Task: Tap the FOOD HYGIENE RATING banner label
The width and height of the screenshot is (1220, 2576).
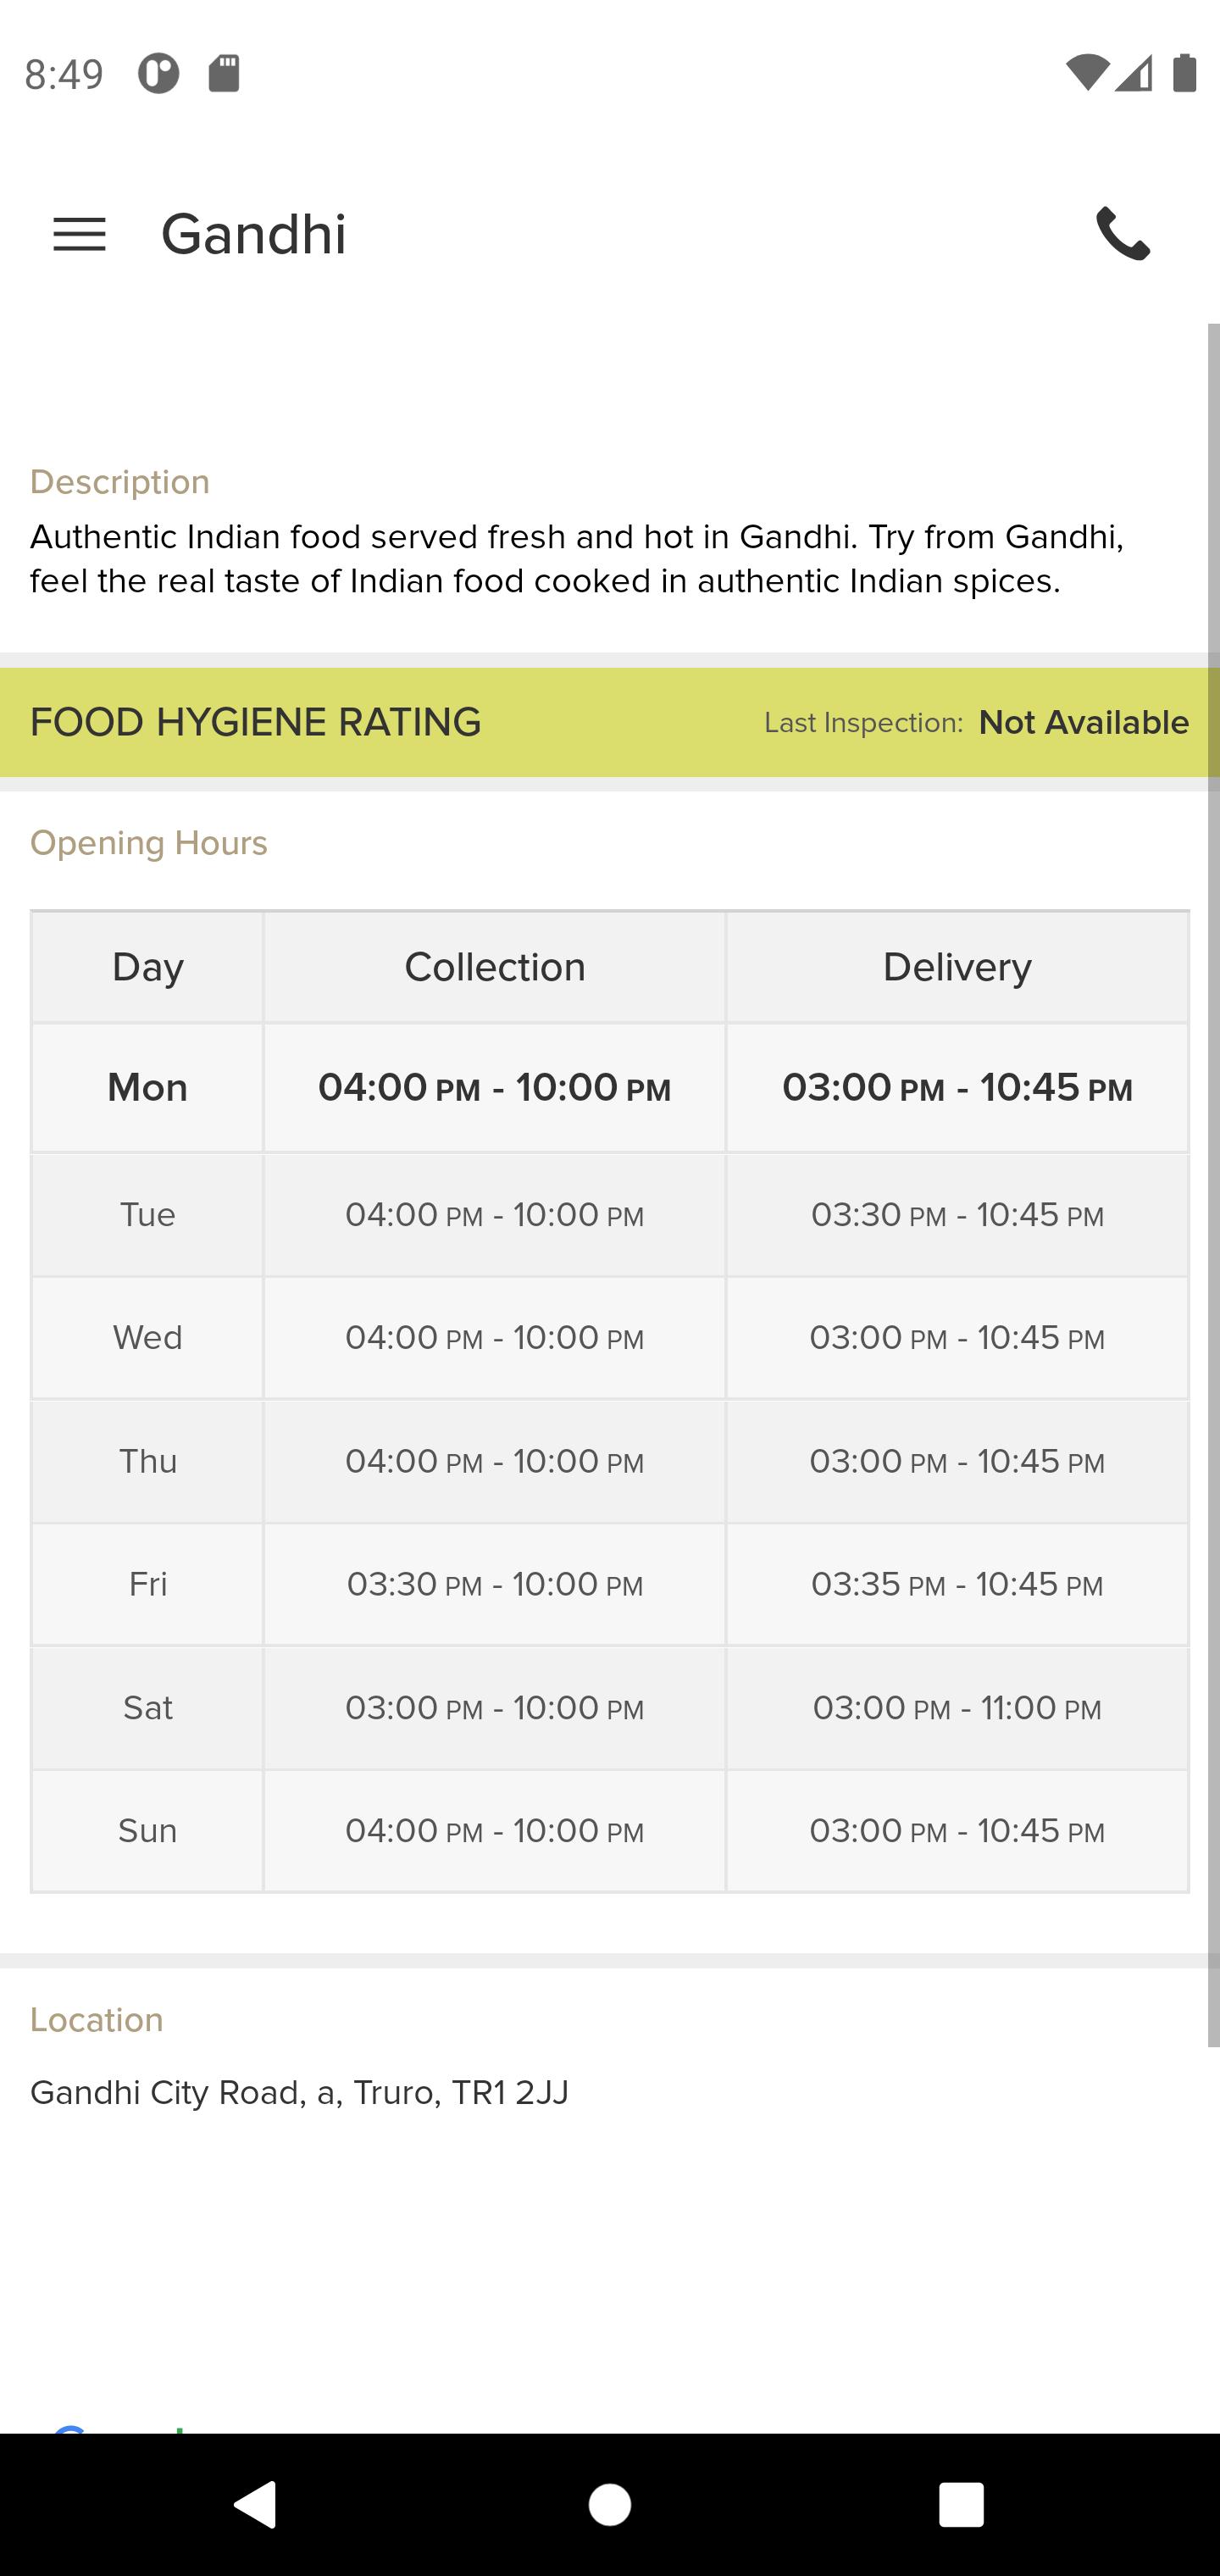Action: pos(256,722)
